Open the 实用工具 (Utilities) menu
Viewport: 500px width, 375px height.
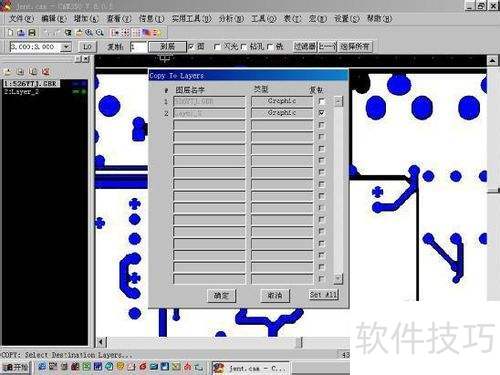pyautogui.click(x=192, y=18)
